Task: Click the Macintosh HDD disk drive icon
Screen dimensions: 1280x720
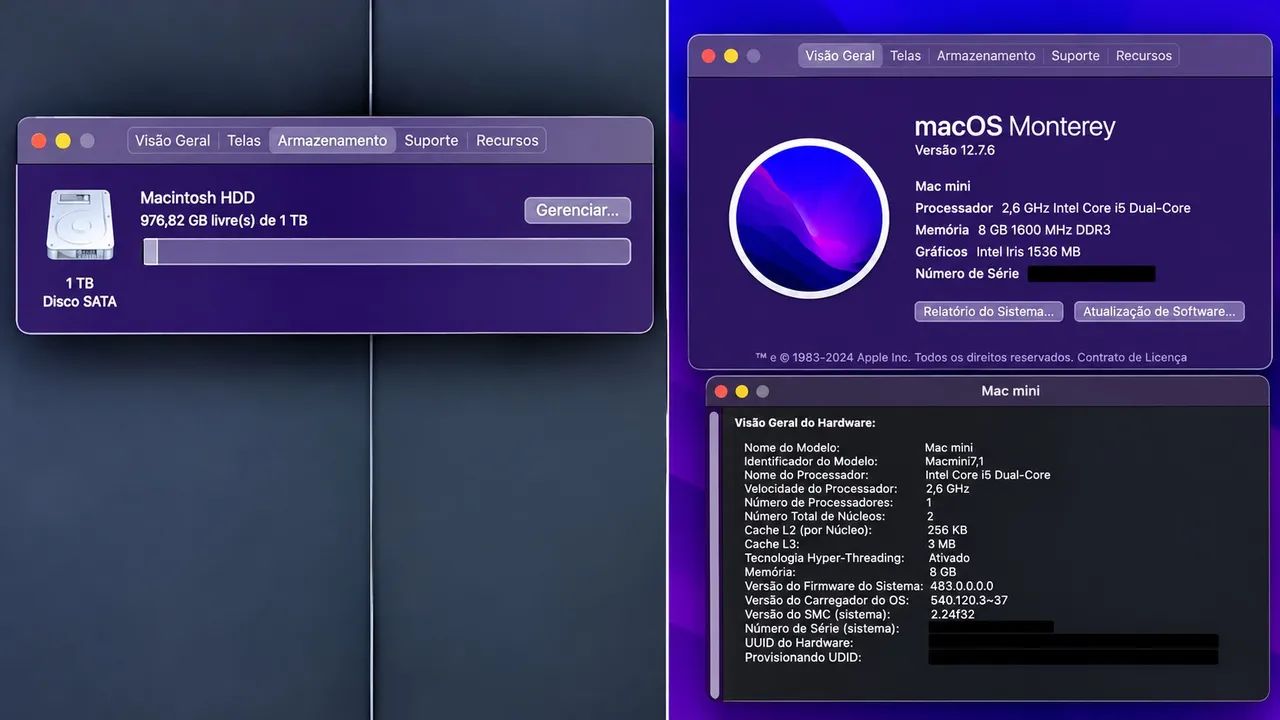Action: [x=80, y=227]
